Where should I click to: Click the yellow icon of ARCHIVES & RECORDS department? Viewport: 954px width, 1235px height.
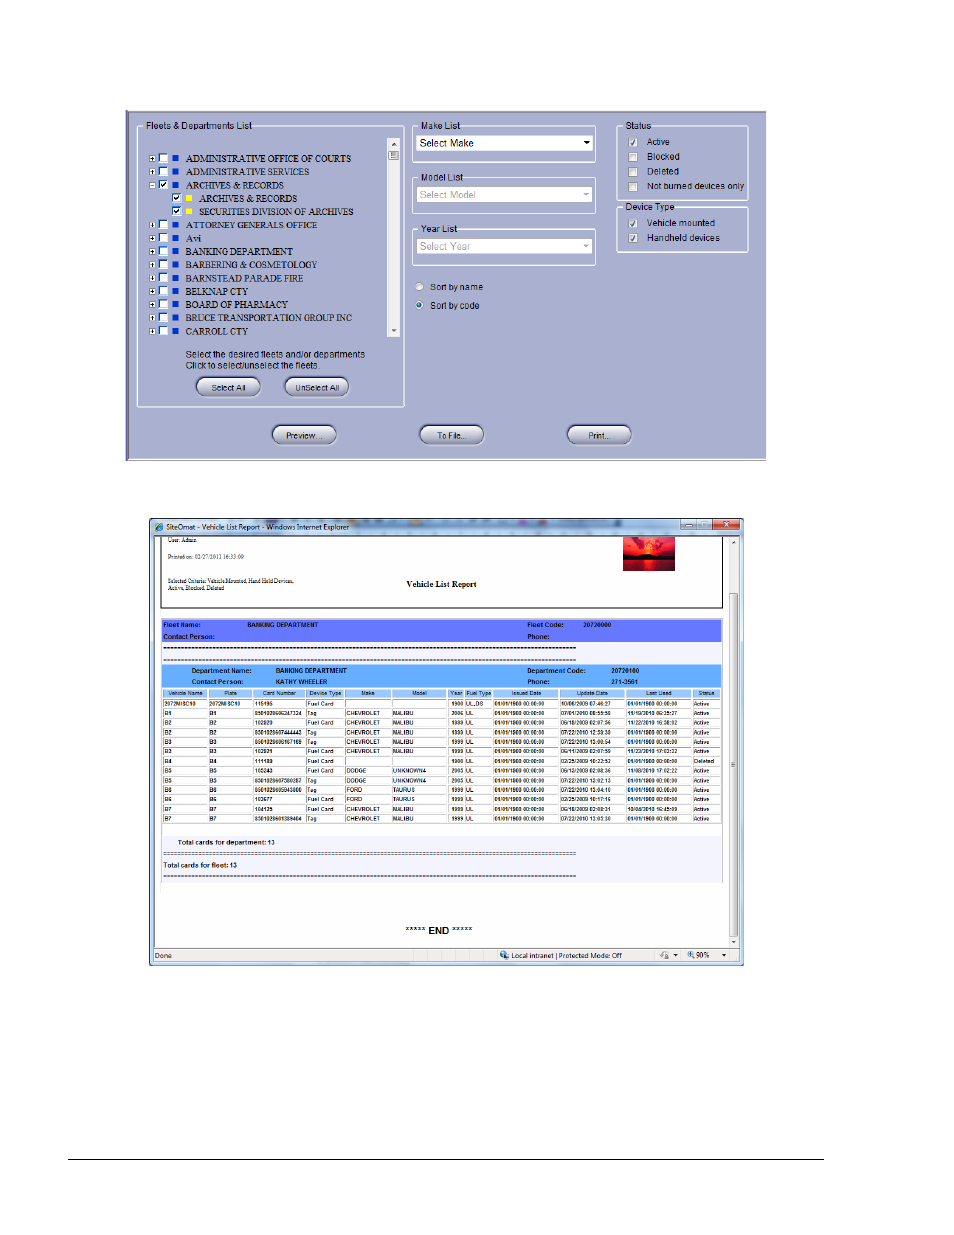tap(188, 198)
